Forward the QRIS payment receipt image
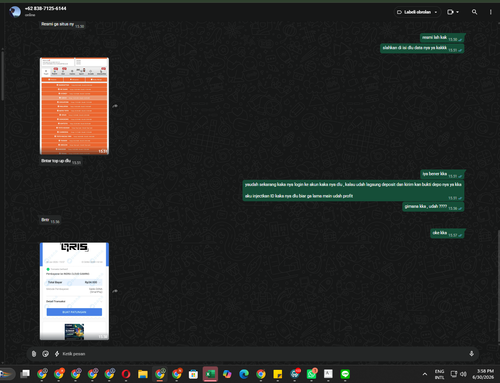Viewport: 500px width, 383px height. [115, 291]
